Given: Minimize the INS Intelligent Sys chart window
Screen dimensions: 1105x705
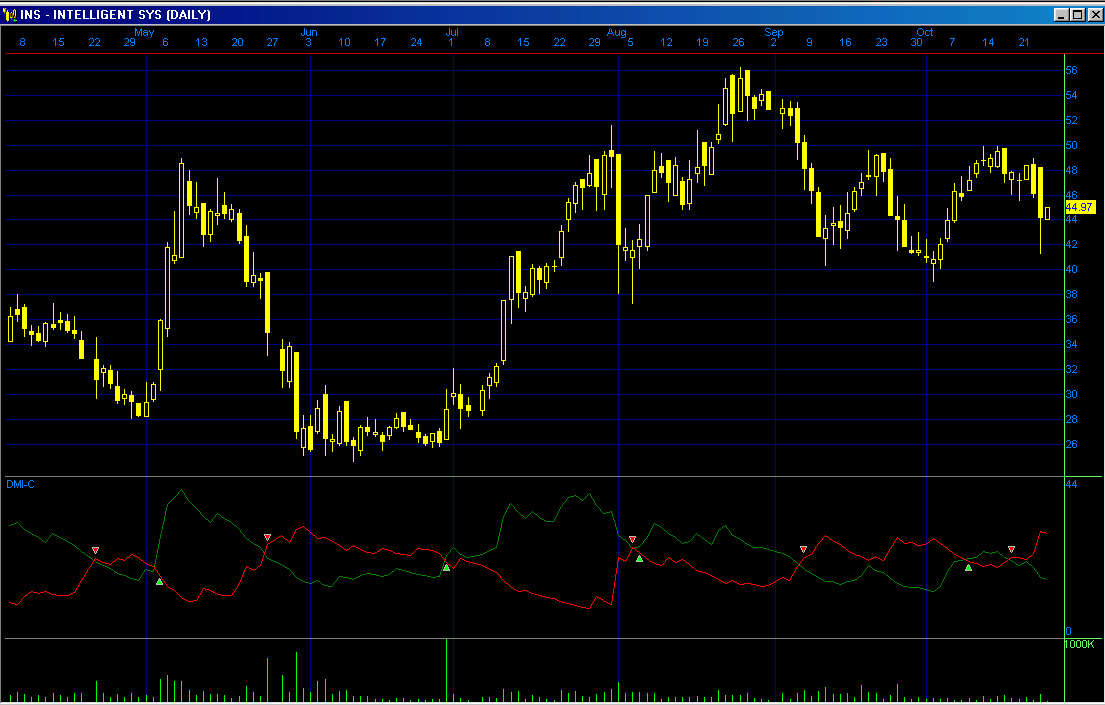Looking at the screenshot, I should click(1061, 15).
